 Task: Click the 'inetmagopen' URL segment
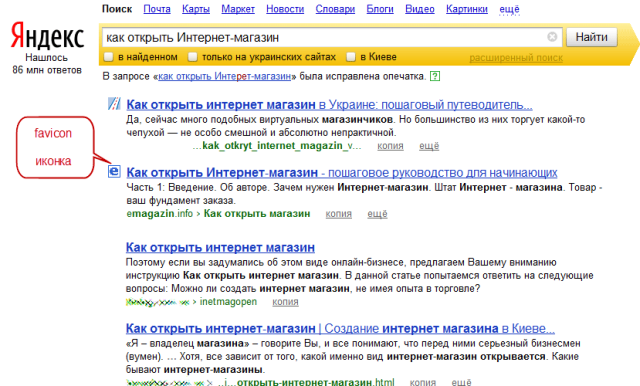point(228,302)
